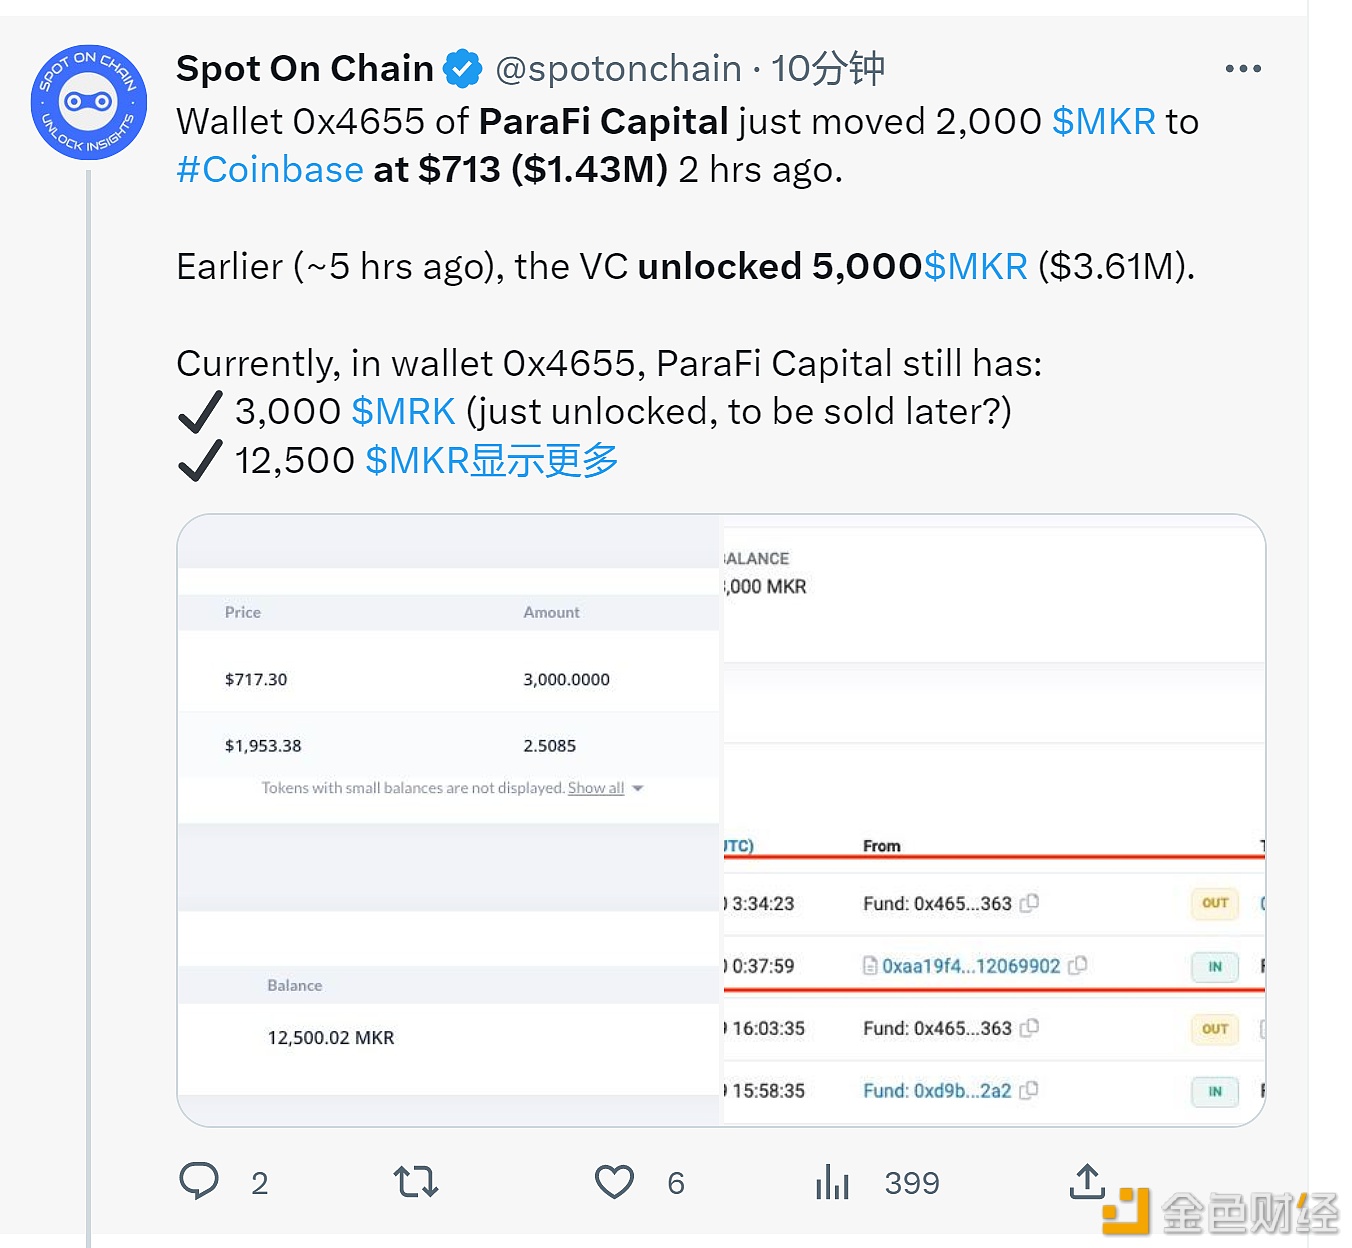Click the Spot On Chain profile avatar

click(89, 102)
